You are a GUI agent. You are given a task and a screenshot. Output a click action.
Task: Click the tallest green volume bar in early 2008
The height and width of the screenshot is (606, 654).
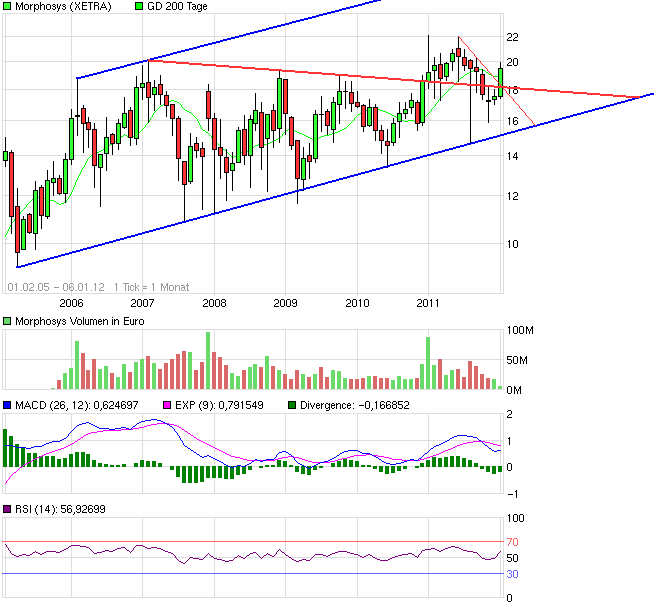[x=208, y=361]
